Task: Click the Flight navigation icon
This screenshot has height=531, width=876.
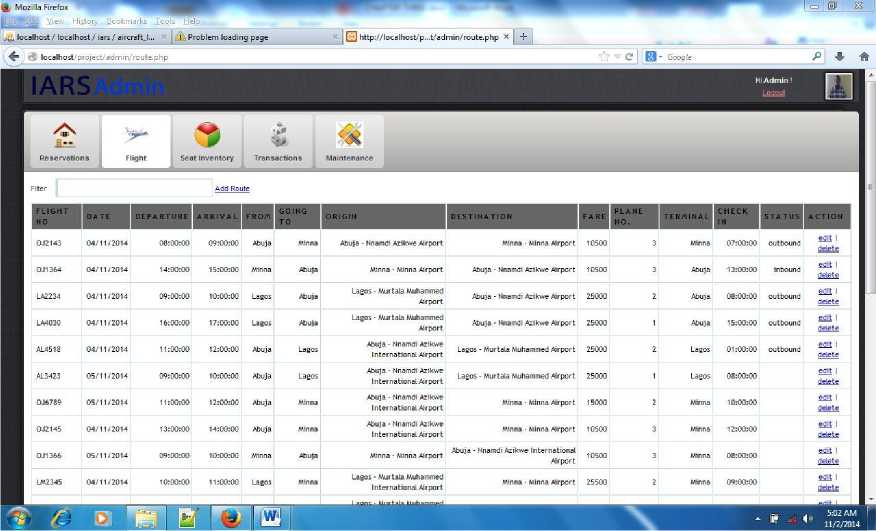Action: point(136,135)
